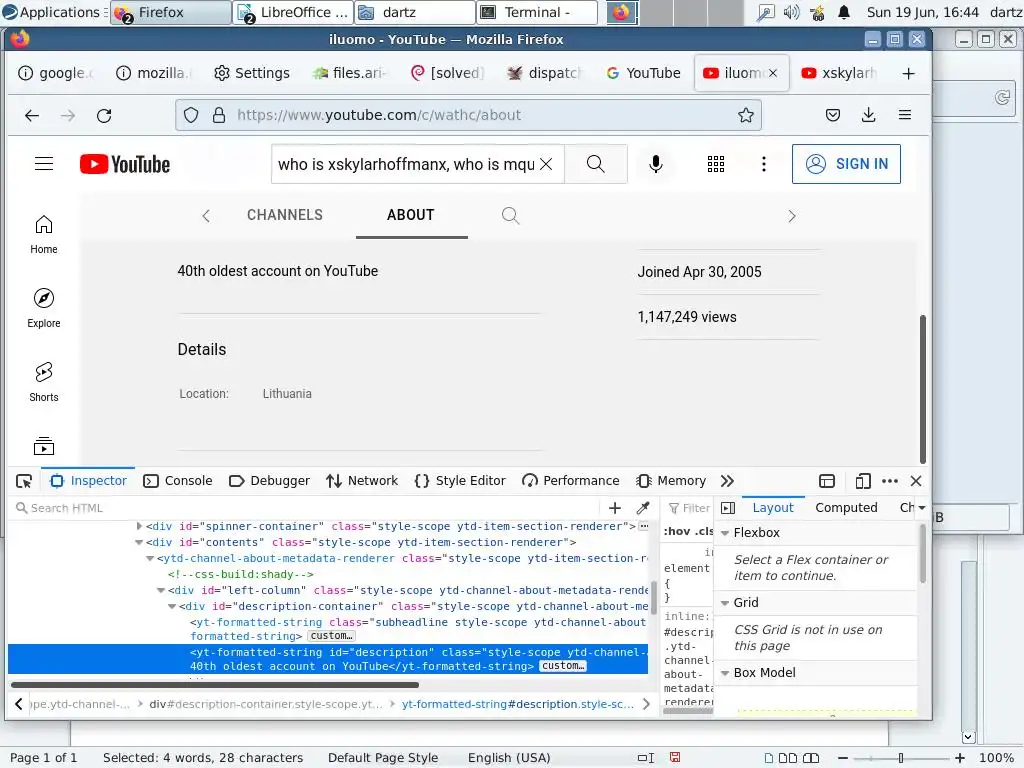Collapse the Grid section in Layout
1024x768 pixels.
tap(725, 603)
